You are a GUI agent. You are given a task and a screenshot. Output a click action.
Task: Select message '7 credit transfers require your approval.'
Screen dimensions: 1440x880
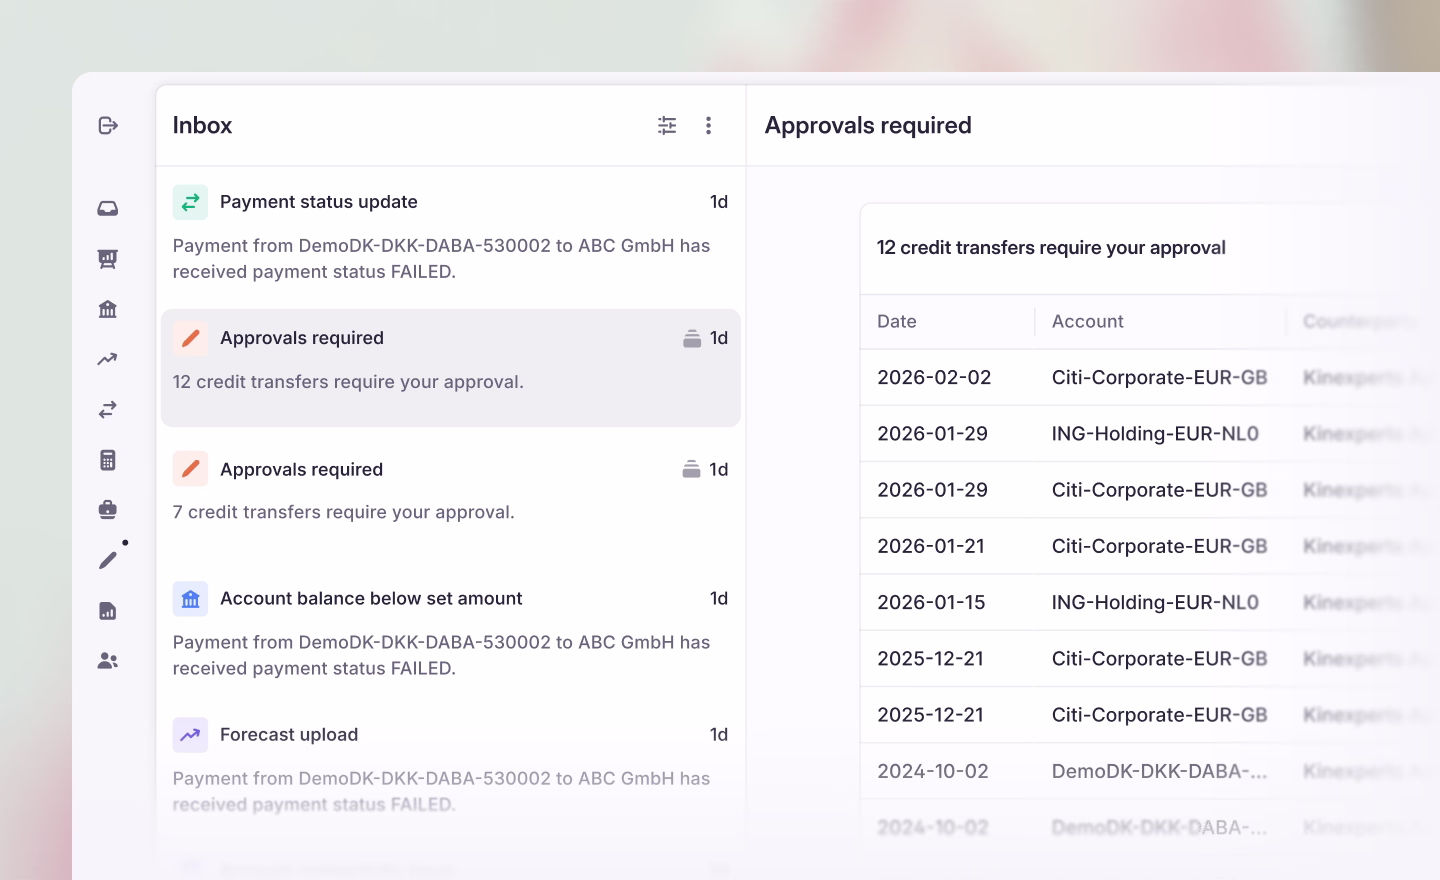click(451, 497)
